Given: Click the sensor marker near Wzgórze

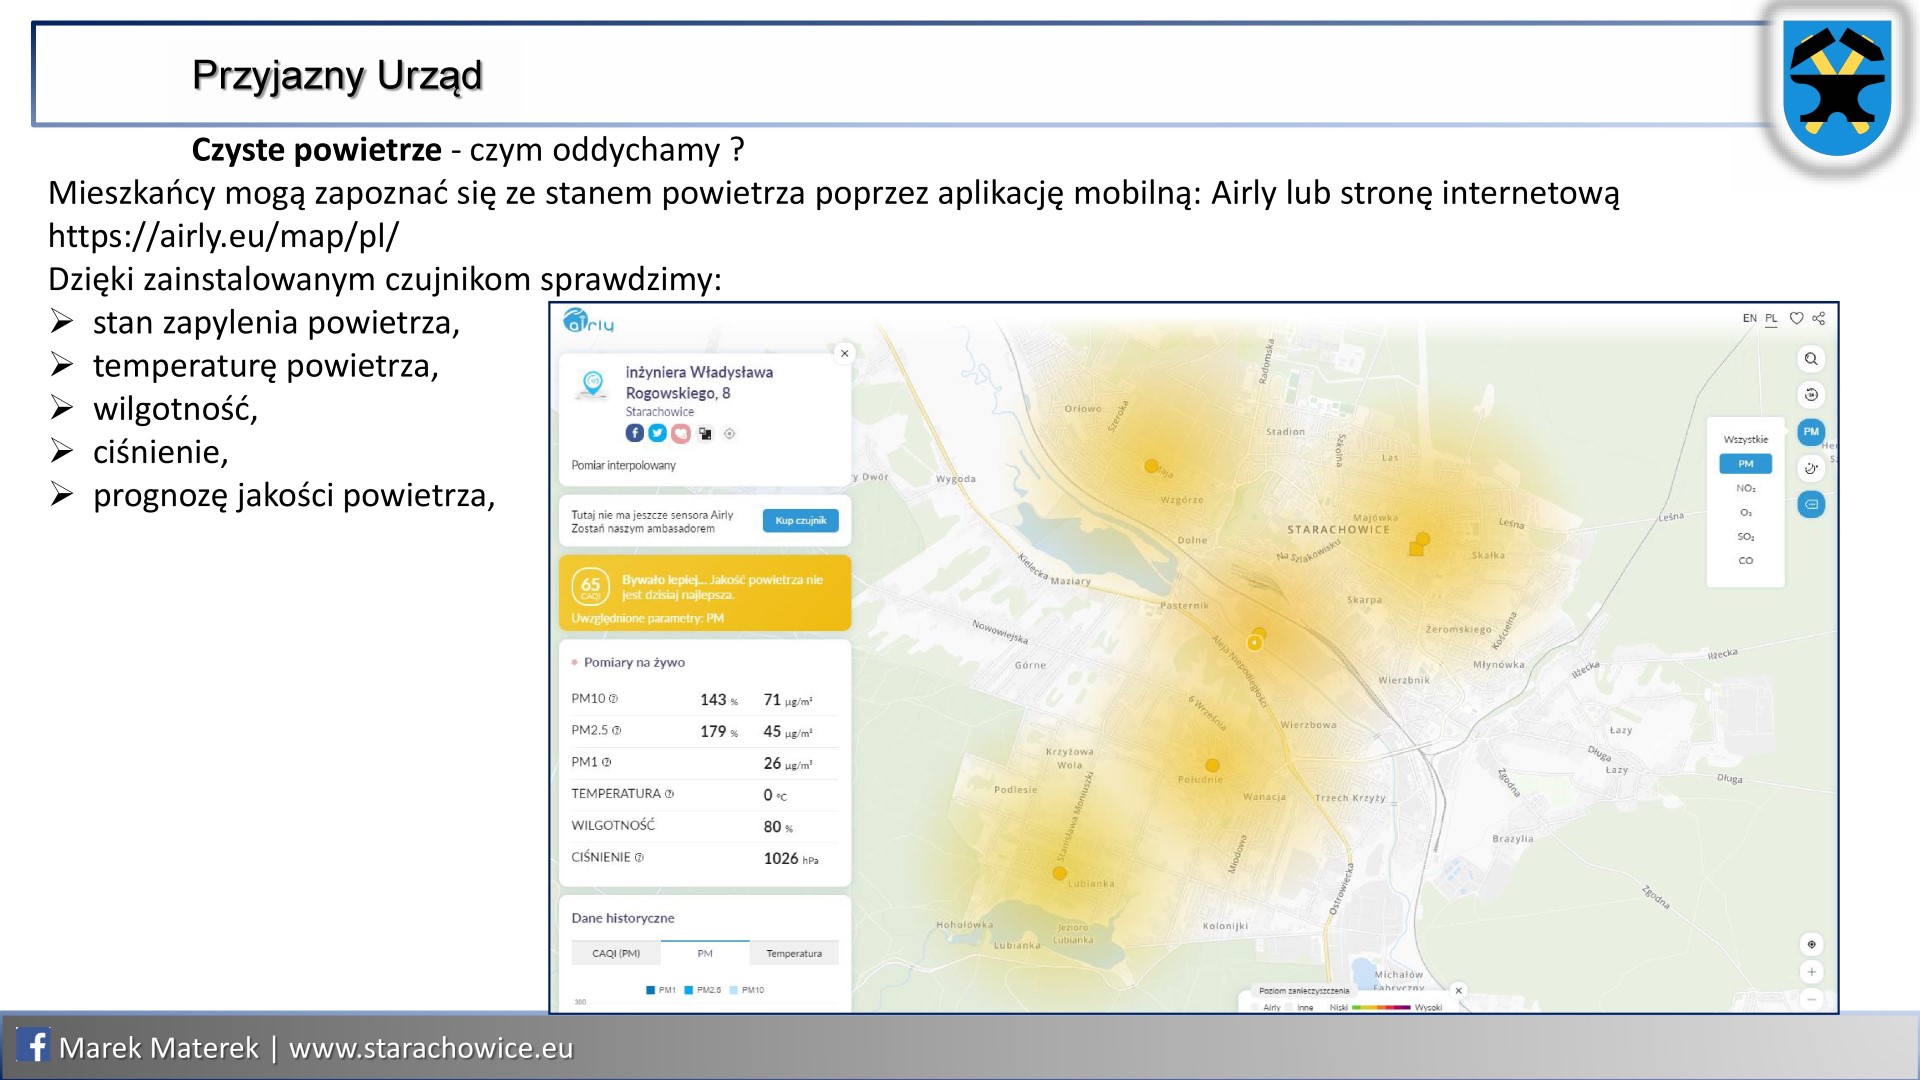Looking at the screenshot, I should (1151, 466).
